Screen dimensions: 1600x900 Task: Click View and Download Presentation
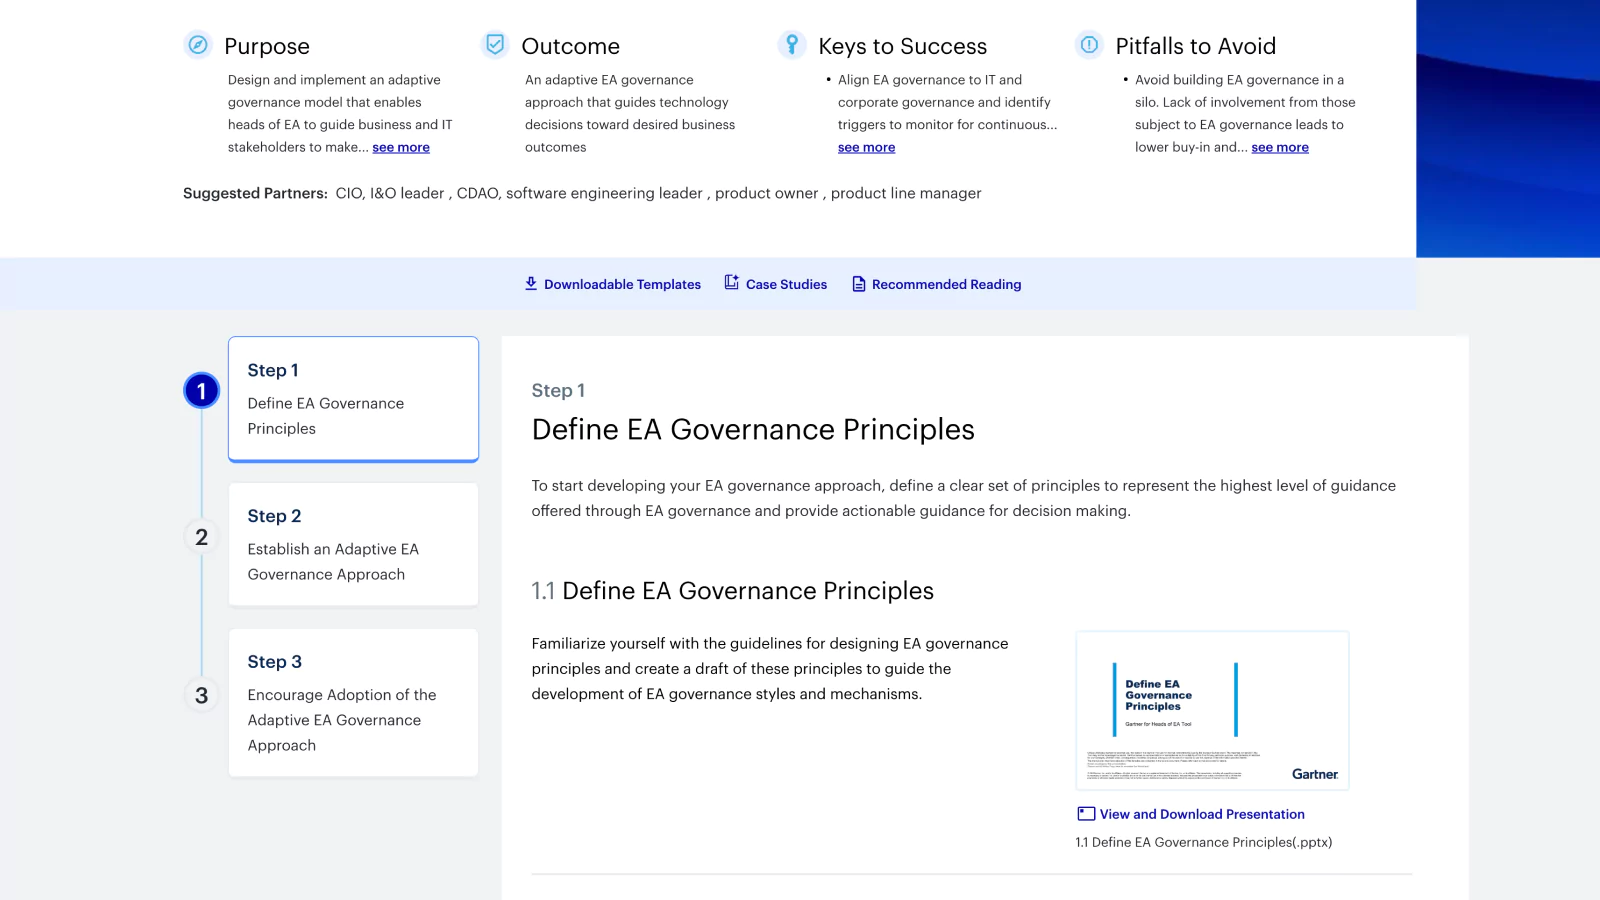pyautogui.click(x=1201, y=813)
